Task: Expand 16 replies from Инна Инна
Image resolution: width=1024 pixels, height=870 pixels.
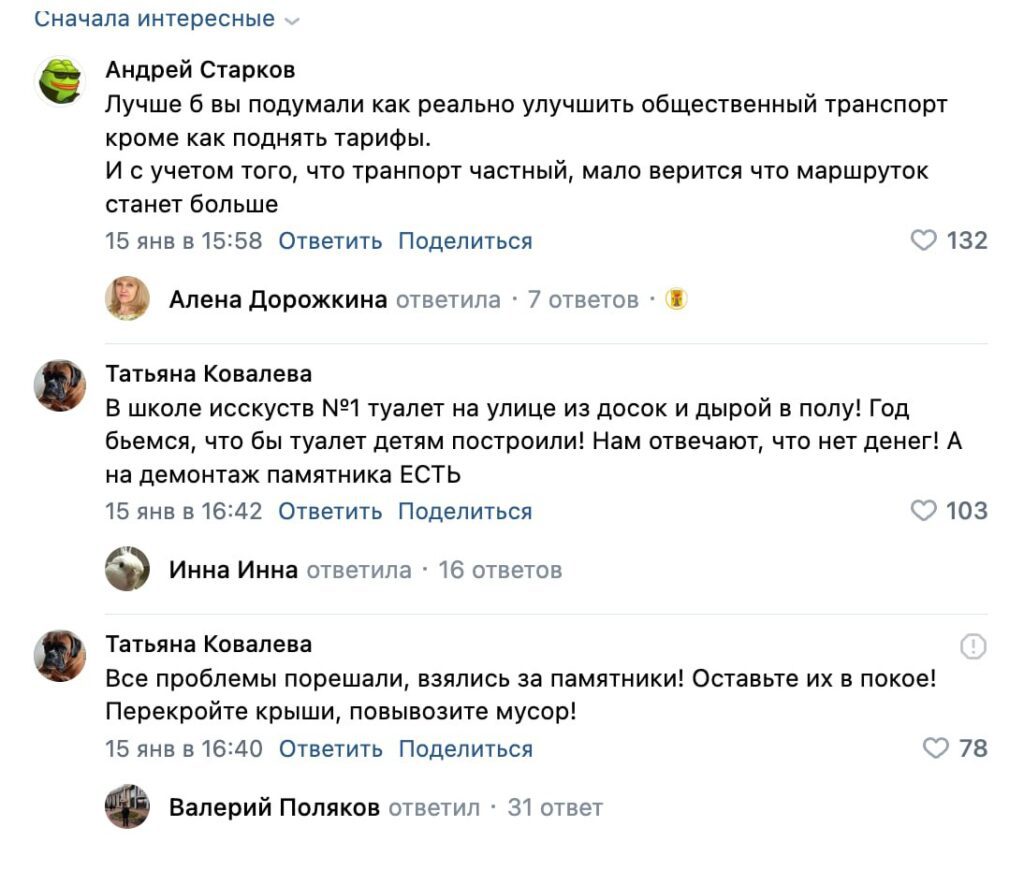Action: tap(500, 570)
